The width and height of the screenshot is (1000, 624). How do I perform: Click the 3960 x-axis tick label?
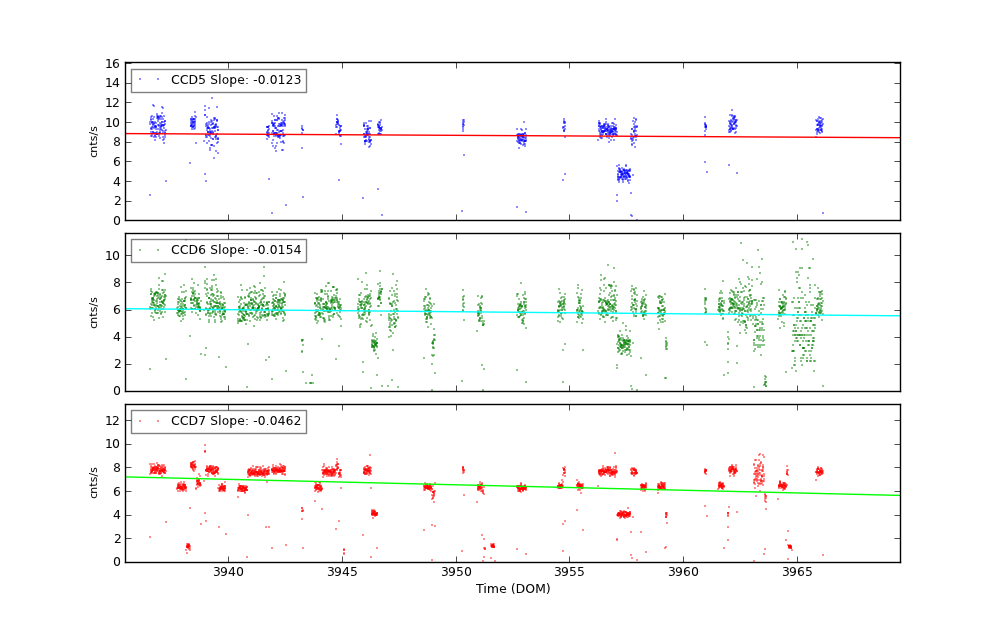(x=684, y=572)
